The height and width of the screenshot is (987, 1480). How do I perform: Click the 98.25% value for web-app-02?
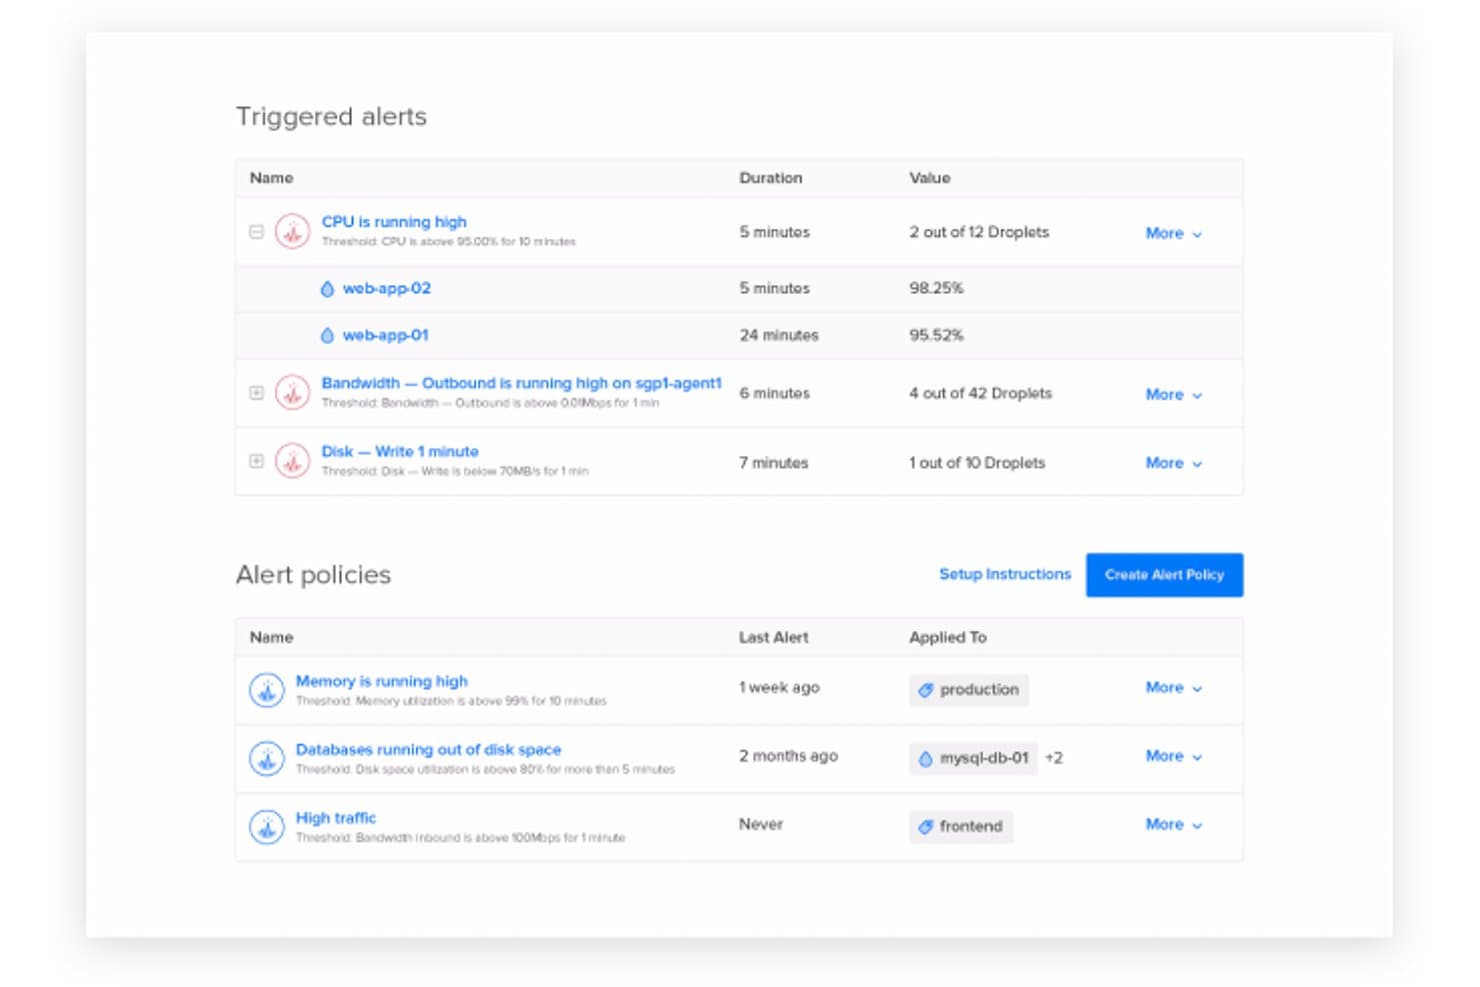(936, 288)
